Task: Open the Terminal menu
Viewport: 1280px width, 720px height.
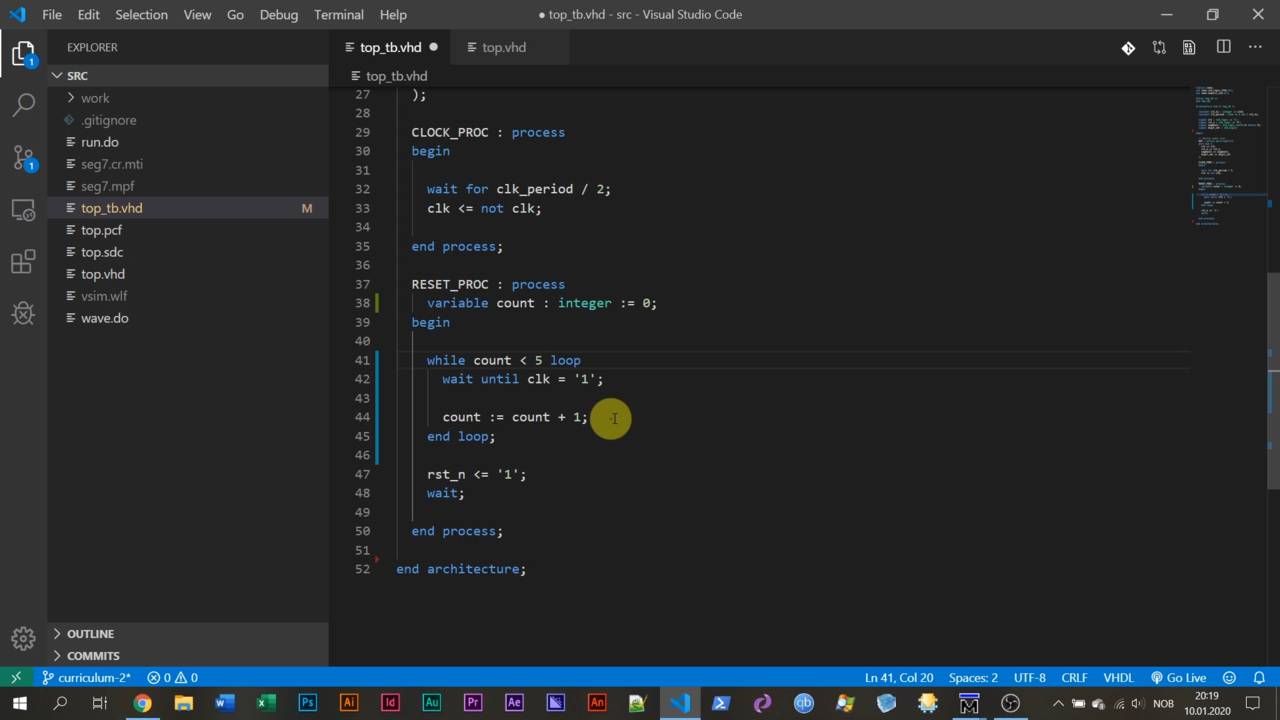Action: tap(338, 15)
